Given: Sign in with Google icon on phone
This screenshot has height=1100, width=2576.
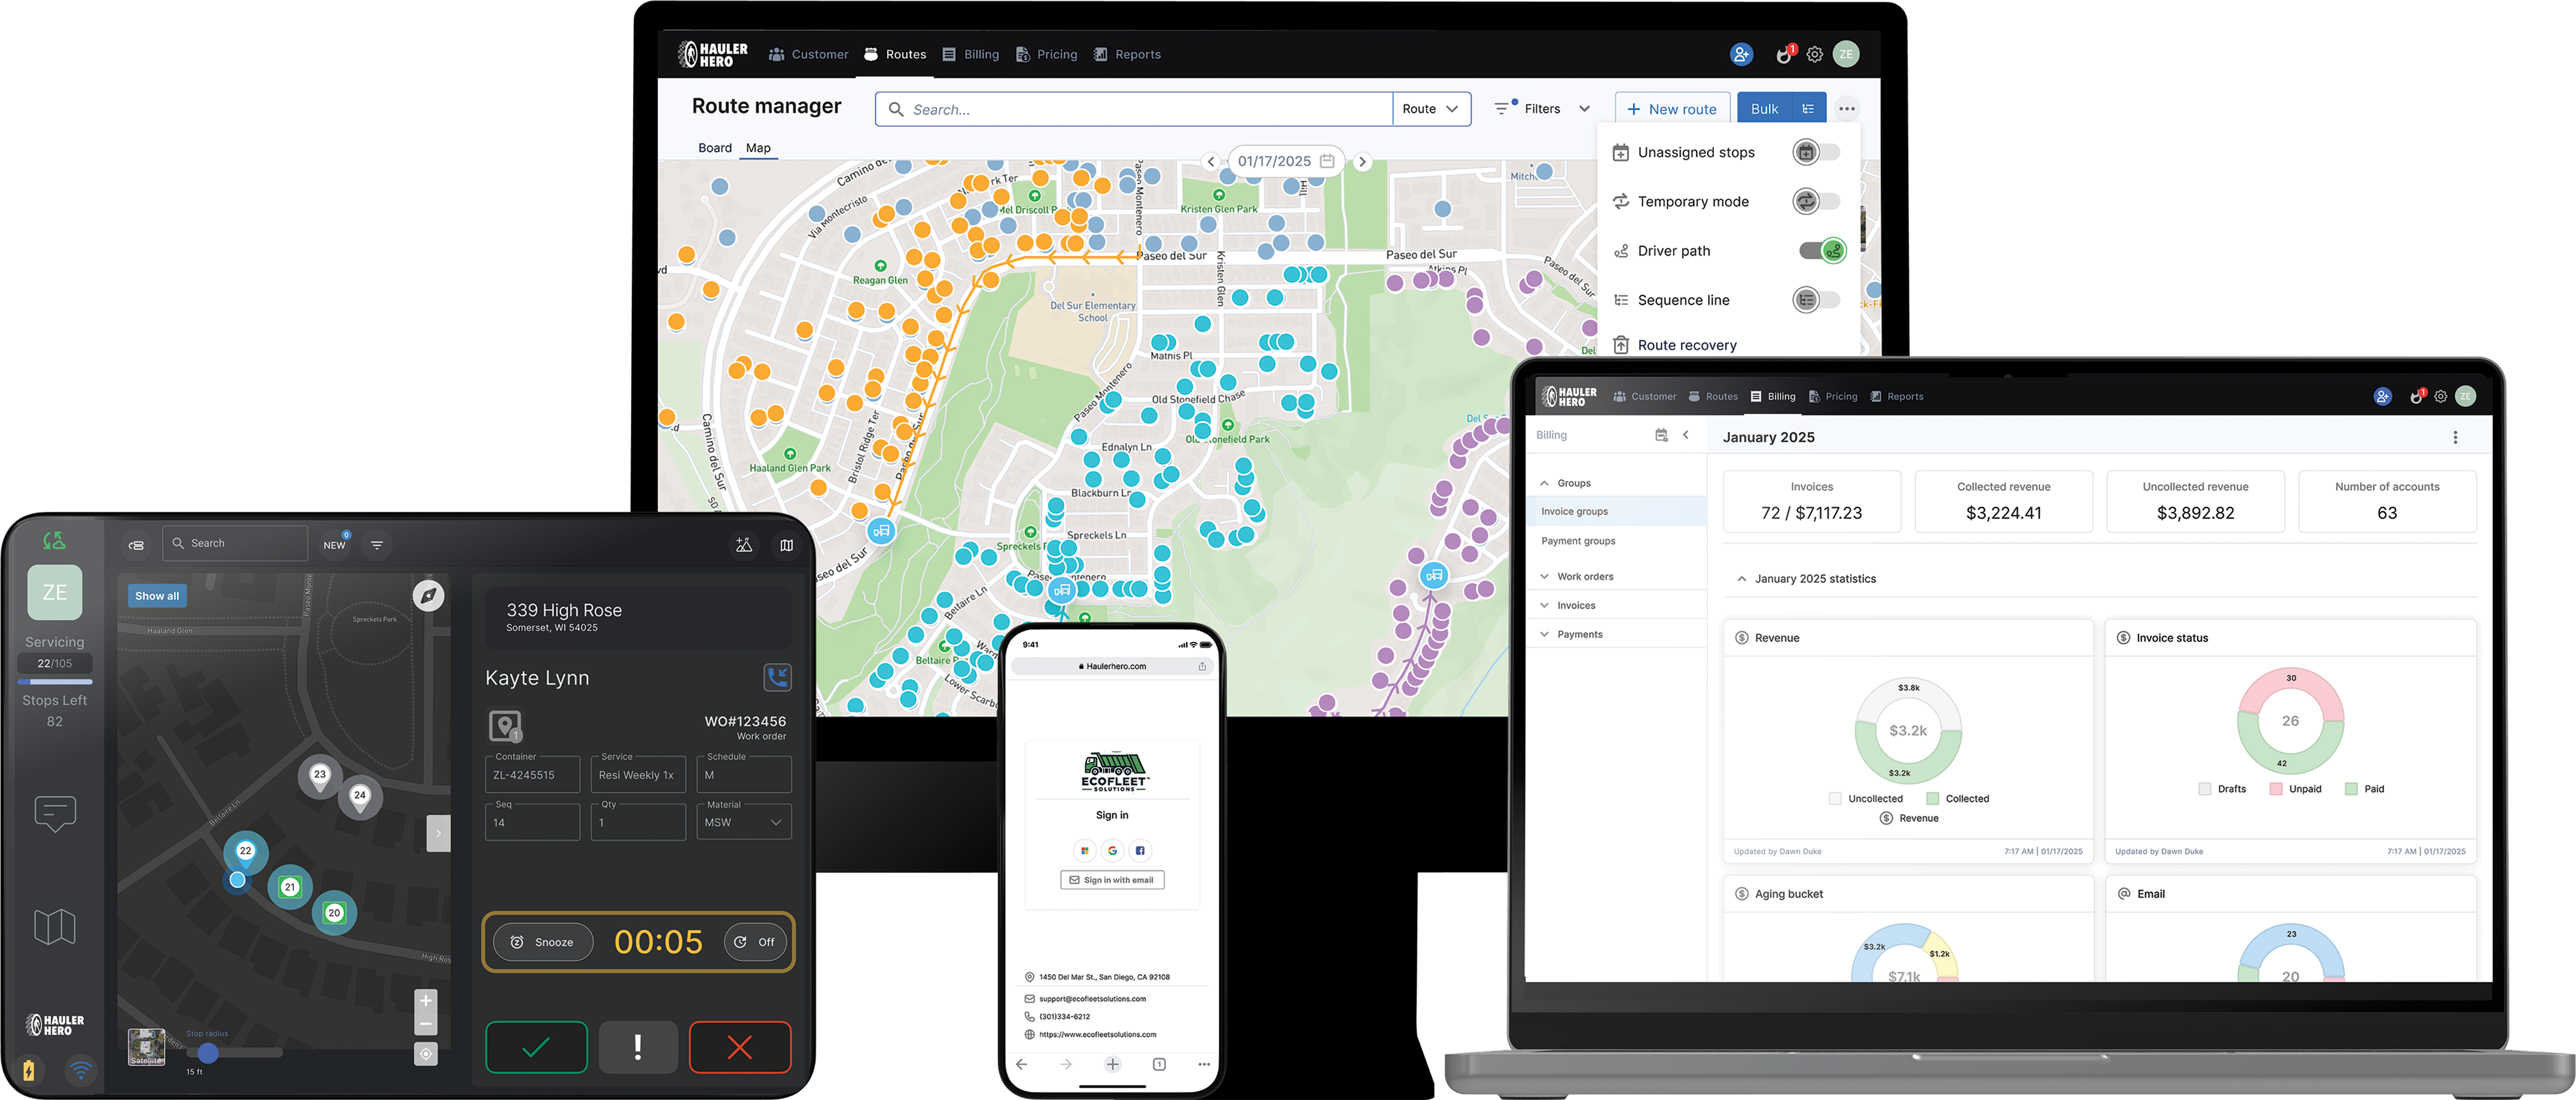Looking at the screenshot, I should (1112, 851).
